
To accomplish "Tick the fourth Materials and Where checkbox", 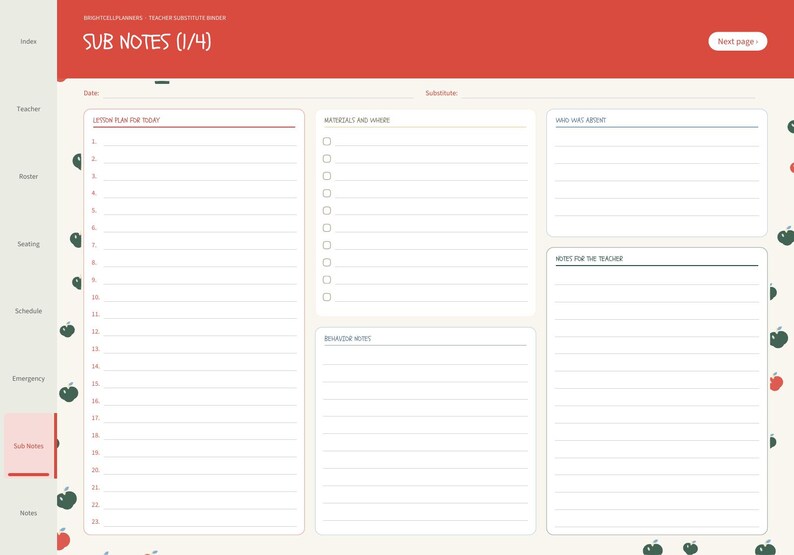I will (327, 193).
